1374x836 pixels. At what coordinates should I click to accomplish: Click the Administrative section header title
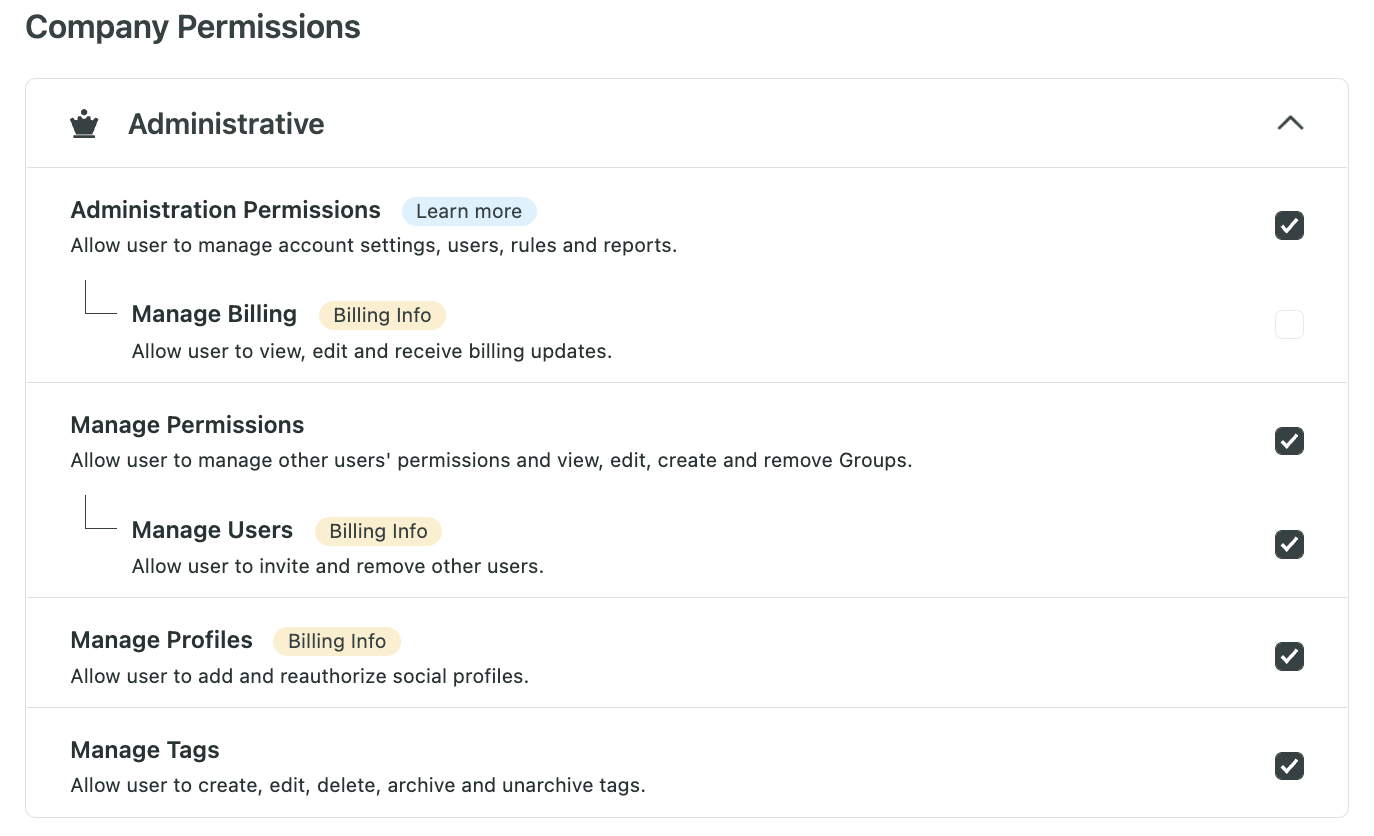226,124
